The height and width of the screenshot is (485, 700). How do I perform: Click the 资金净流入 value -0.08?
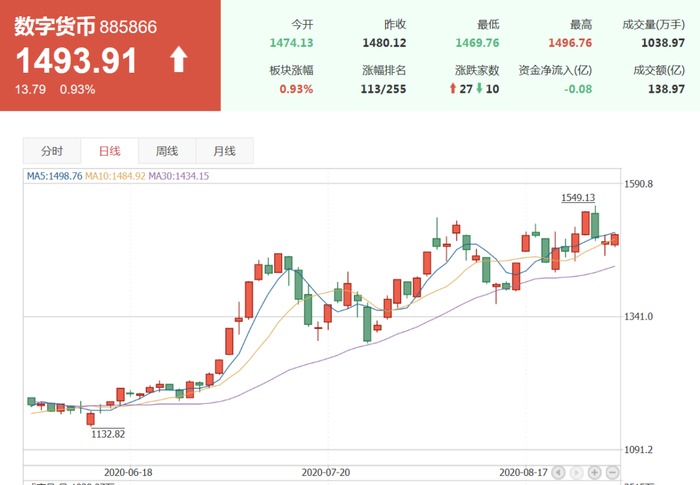578,89
